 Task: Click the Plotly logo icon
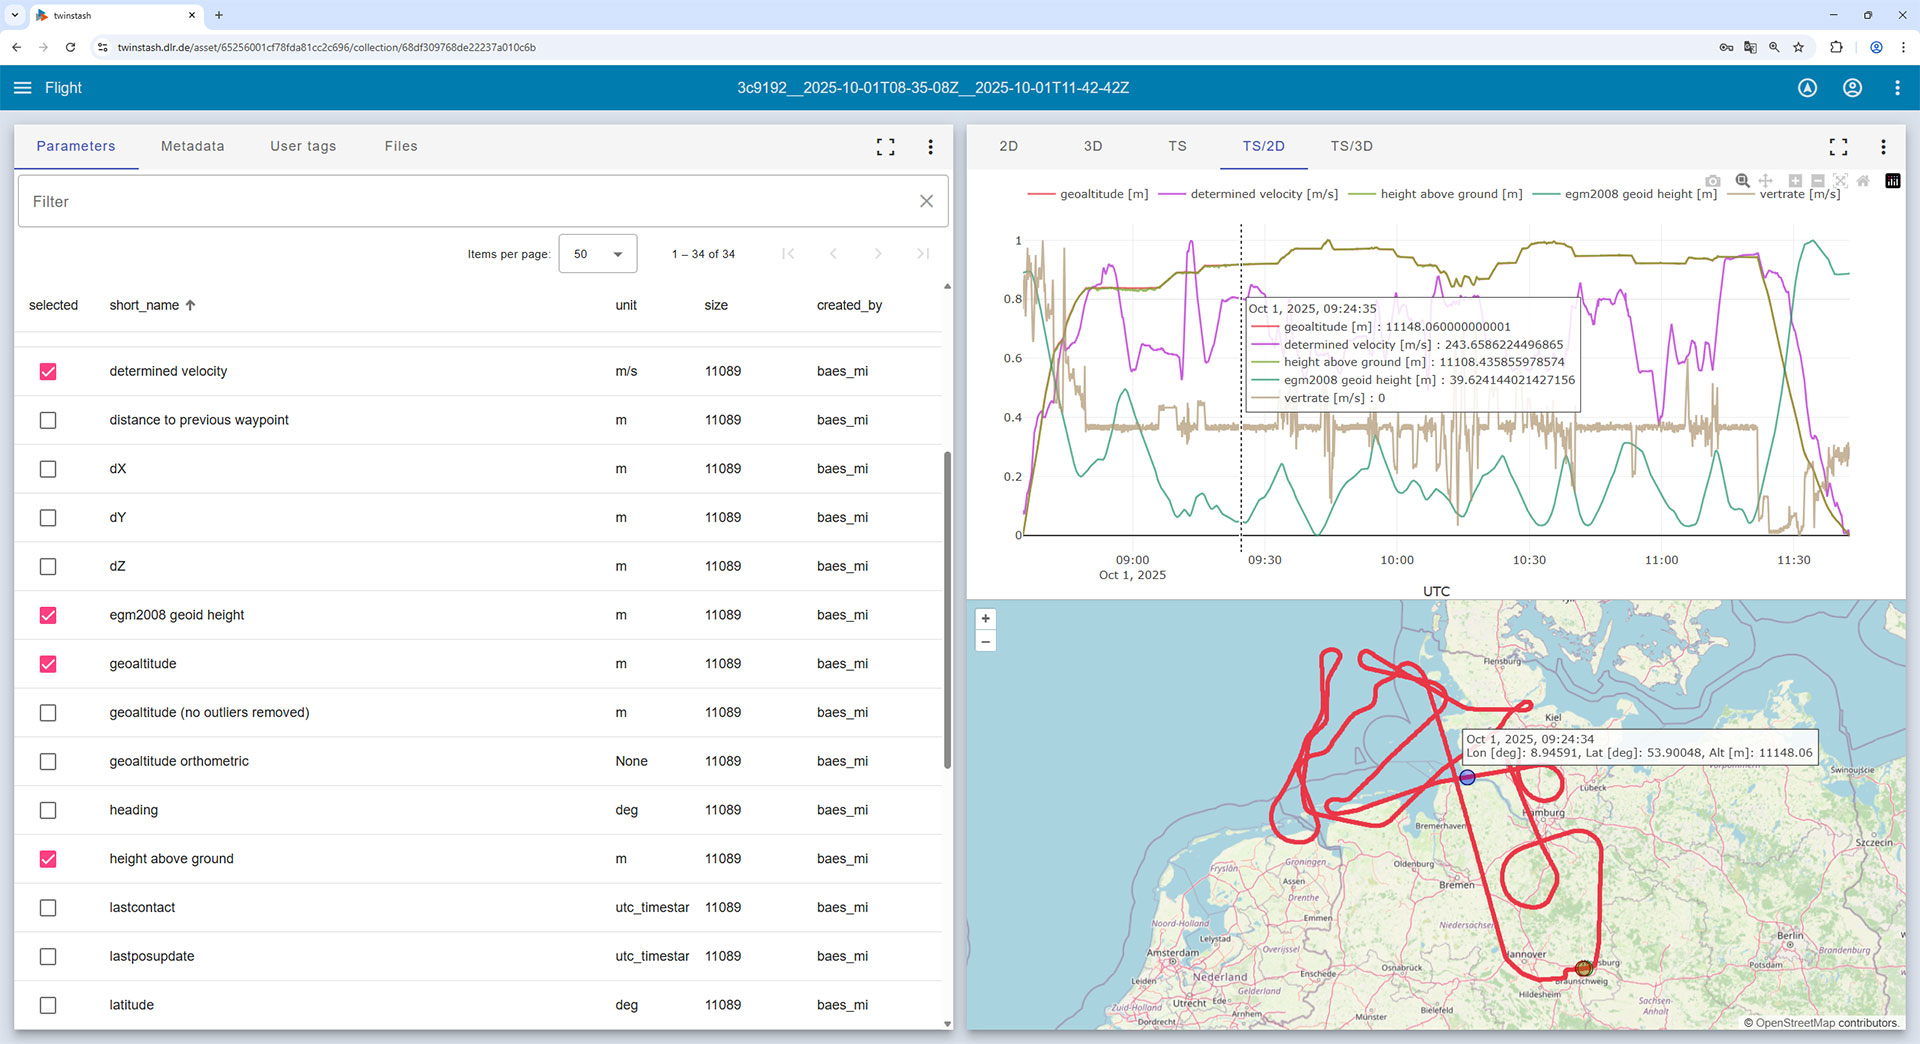[x=1892, y=181]
